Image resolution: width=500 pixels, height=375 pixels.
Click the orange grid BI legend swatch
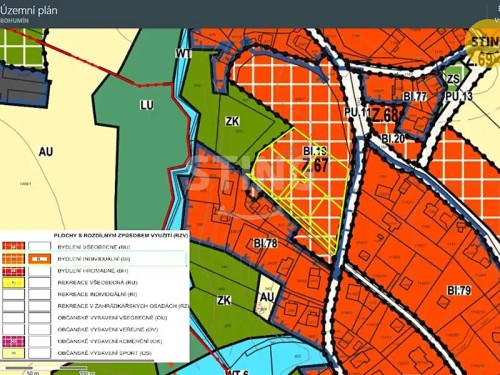pyautogui.click(x=13, y=259)
